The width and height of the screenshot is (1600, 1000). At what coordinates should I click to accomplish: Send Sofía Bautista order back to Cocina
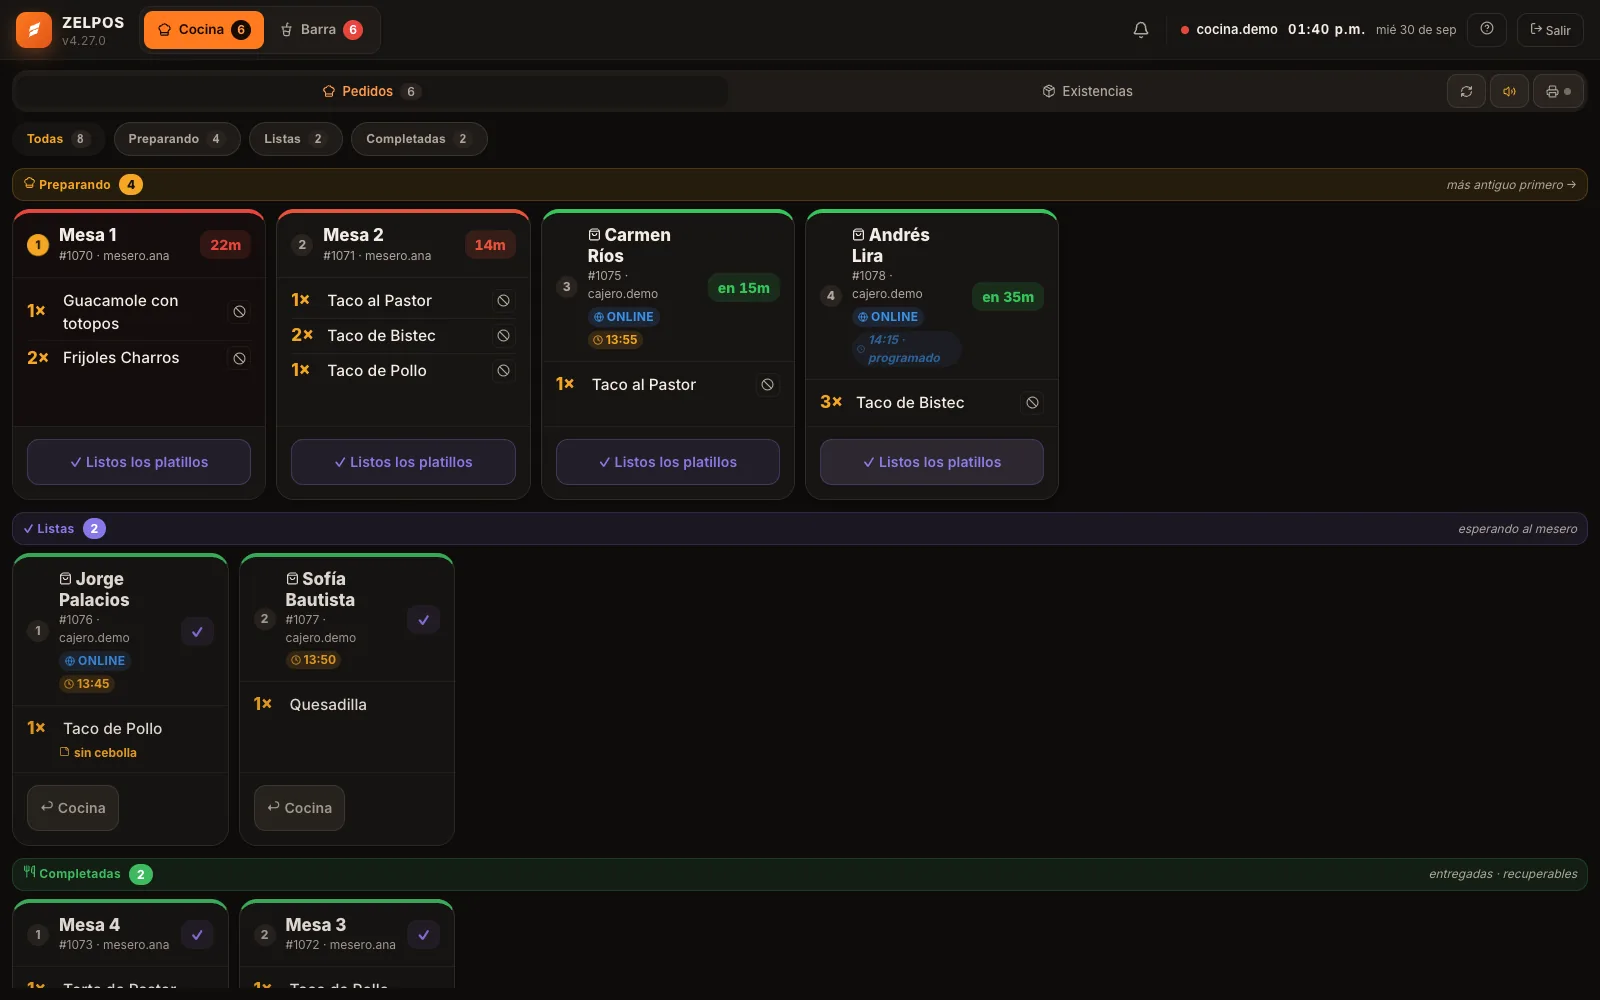pyautogui.click(x=299, y=808)
